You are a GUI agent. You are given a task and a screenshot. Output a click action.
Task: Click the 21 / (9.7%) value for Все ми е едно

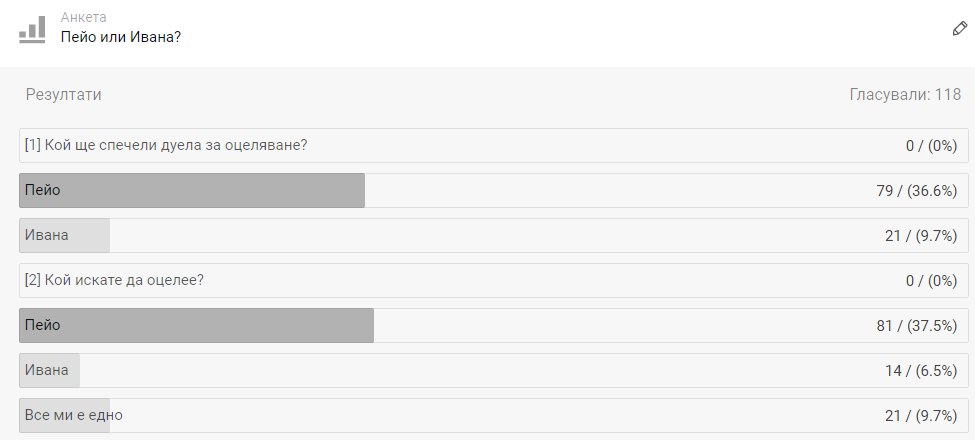click(921, 416)
